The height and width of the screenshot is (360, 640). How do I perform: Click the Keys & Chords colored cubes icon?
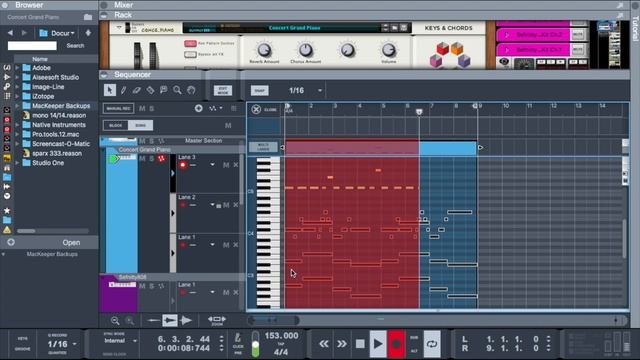[x=450, y=55]
